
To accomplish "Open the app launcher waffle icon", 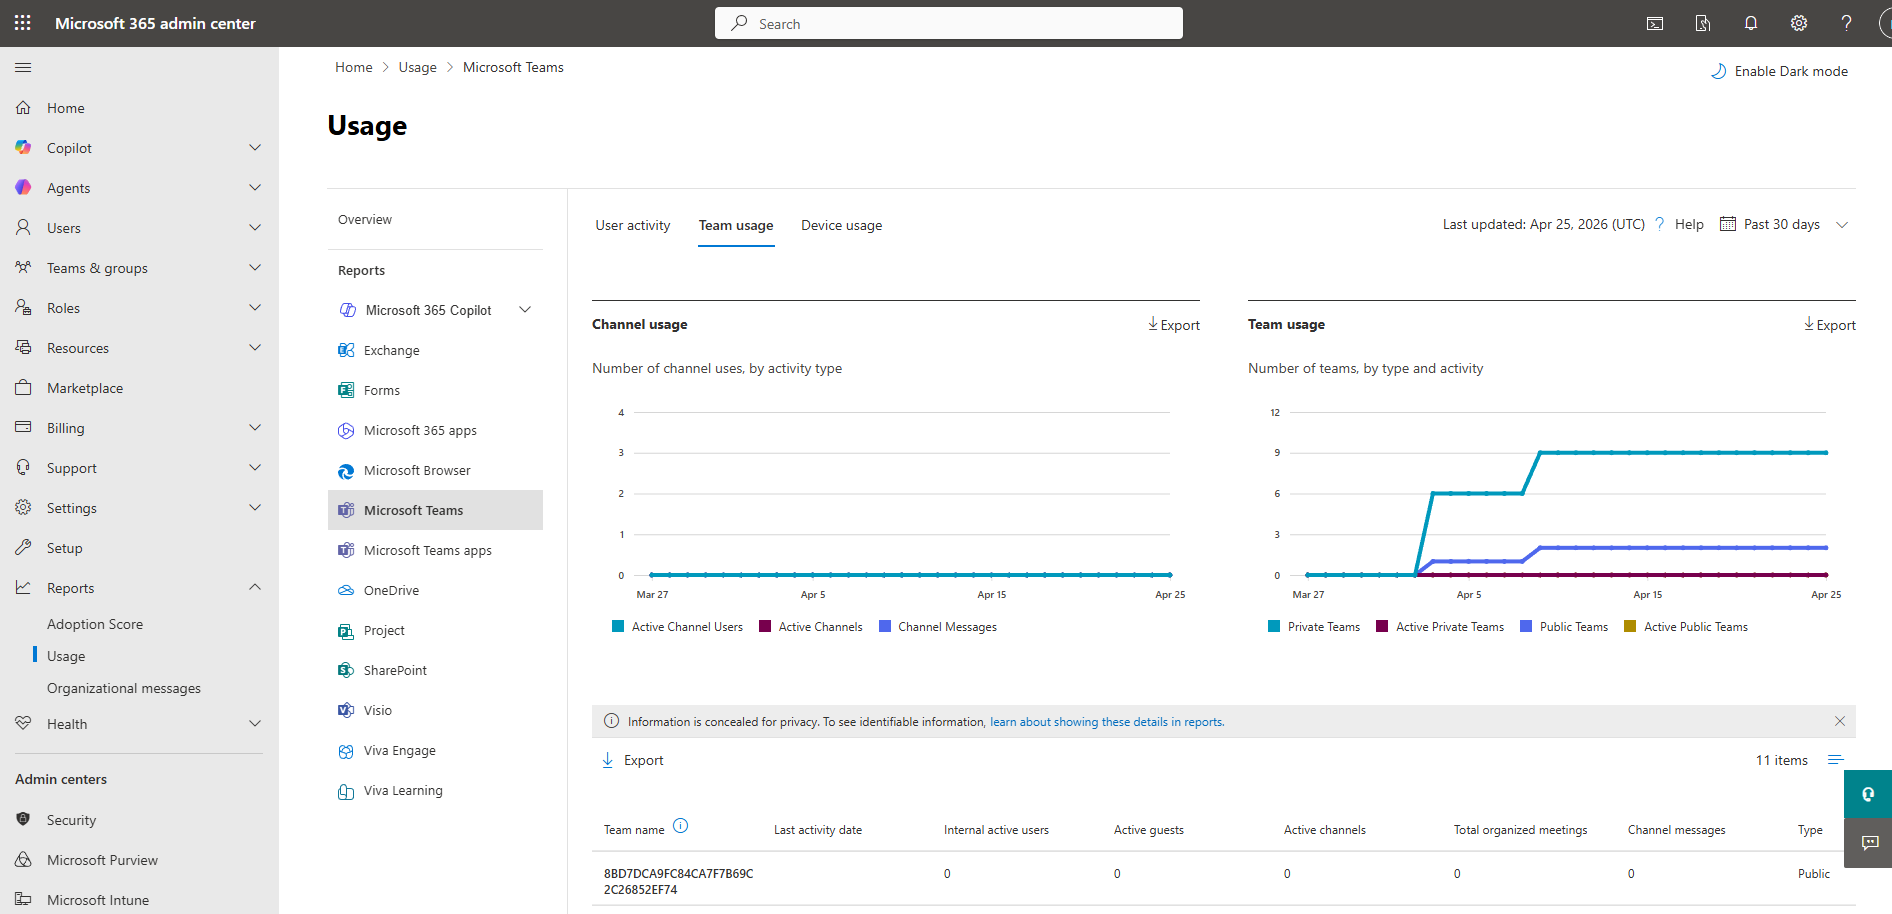I will click(23, 23).
